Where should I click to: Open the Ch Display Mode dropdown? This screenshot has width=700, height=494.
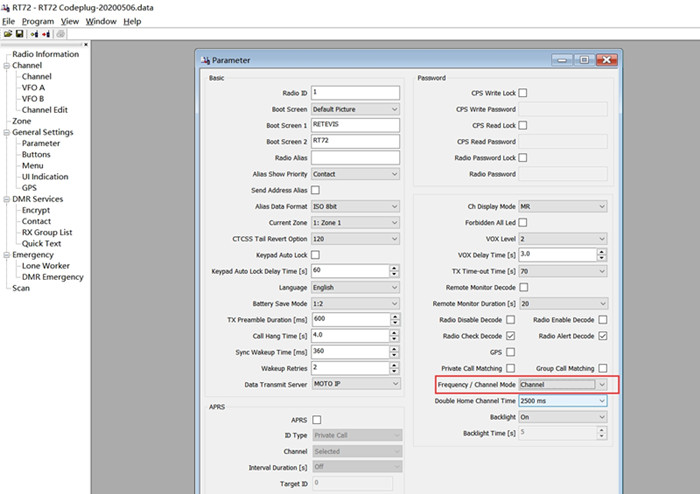point(562,207)
